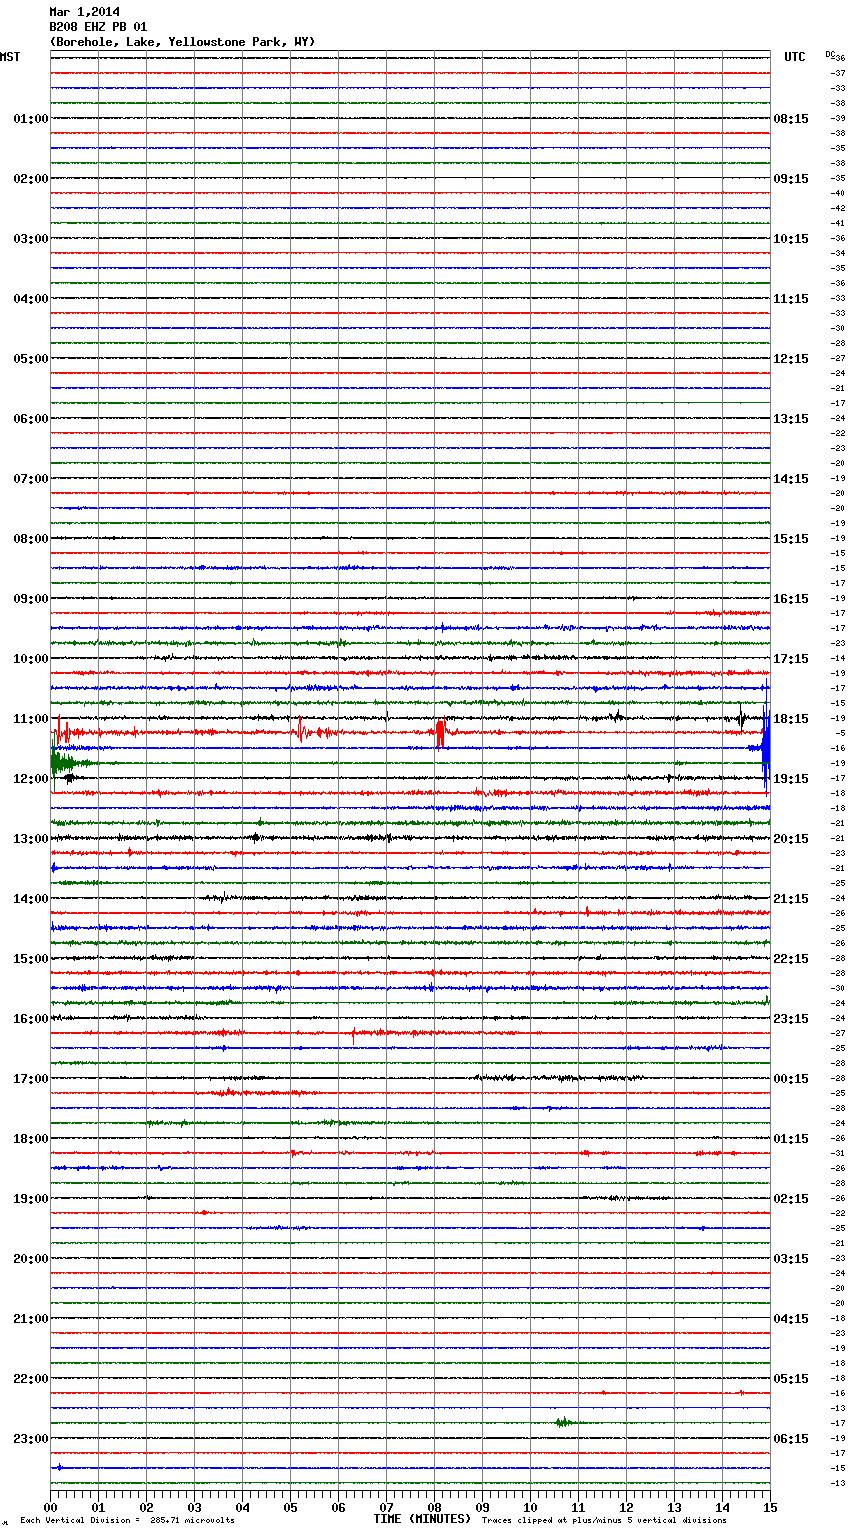This screenshot has width=850, height=1534.
Task: Click the "15:15" UTC time label
Action: coord(791,539)
